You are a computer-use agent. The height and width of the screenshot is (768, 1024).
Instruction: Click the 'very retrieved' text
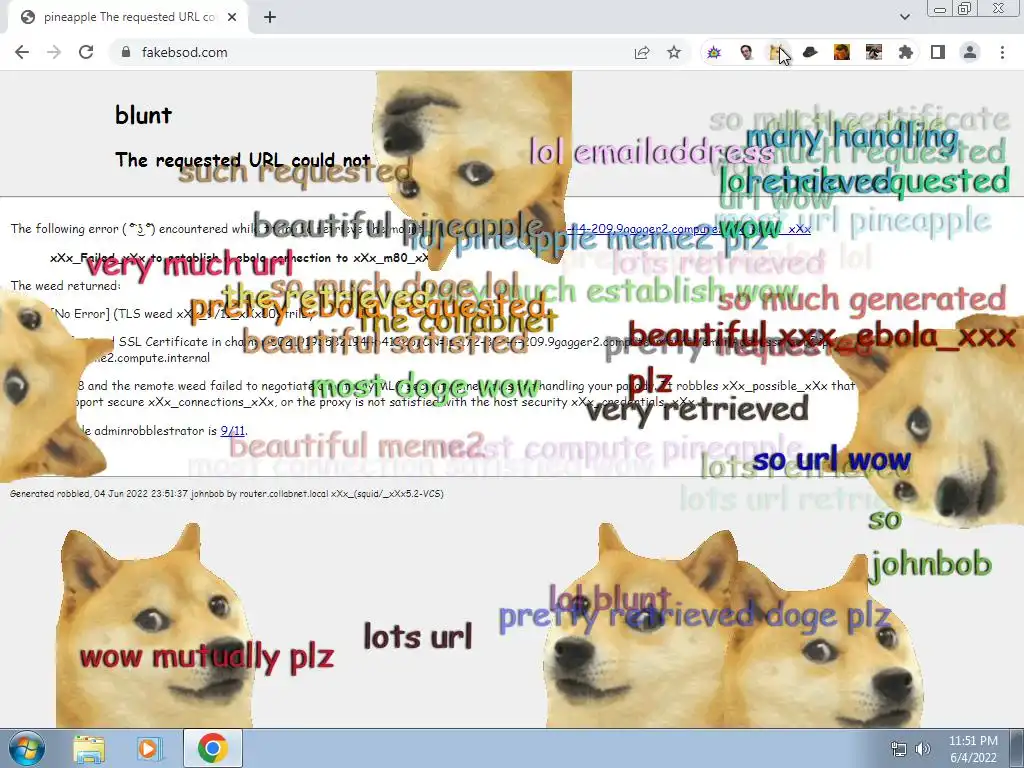697,409
